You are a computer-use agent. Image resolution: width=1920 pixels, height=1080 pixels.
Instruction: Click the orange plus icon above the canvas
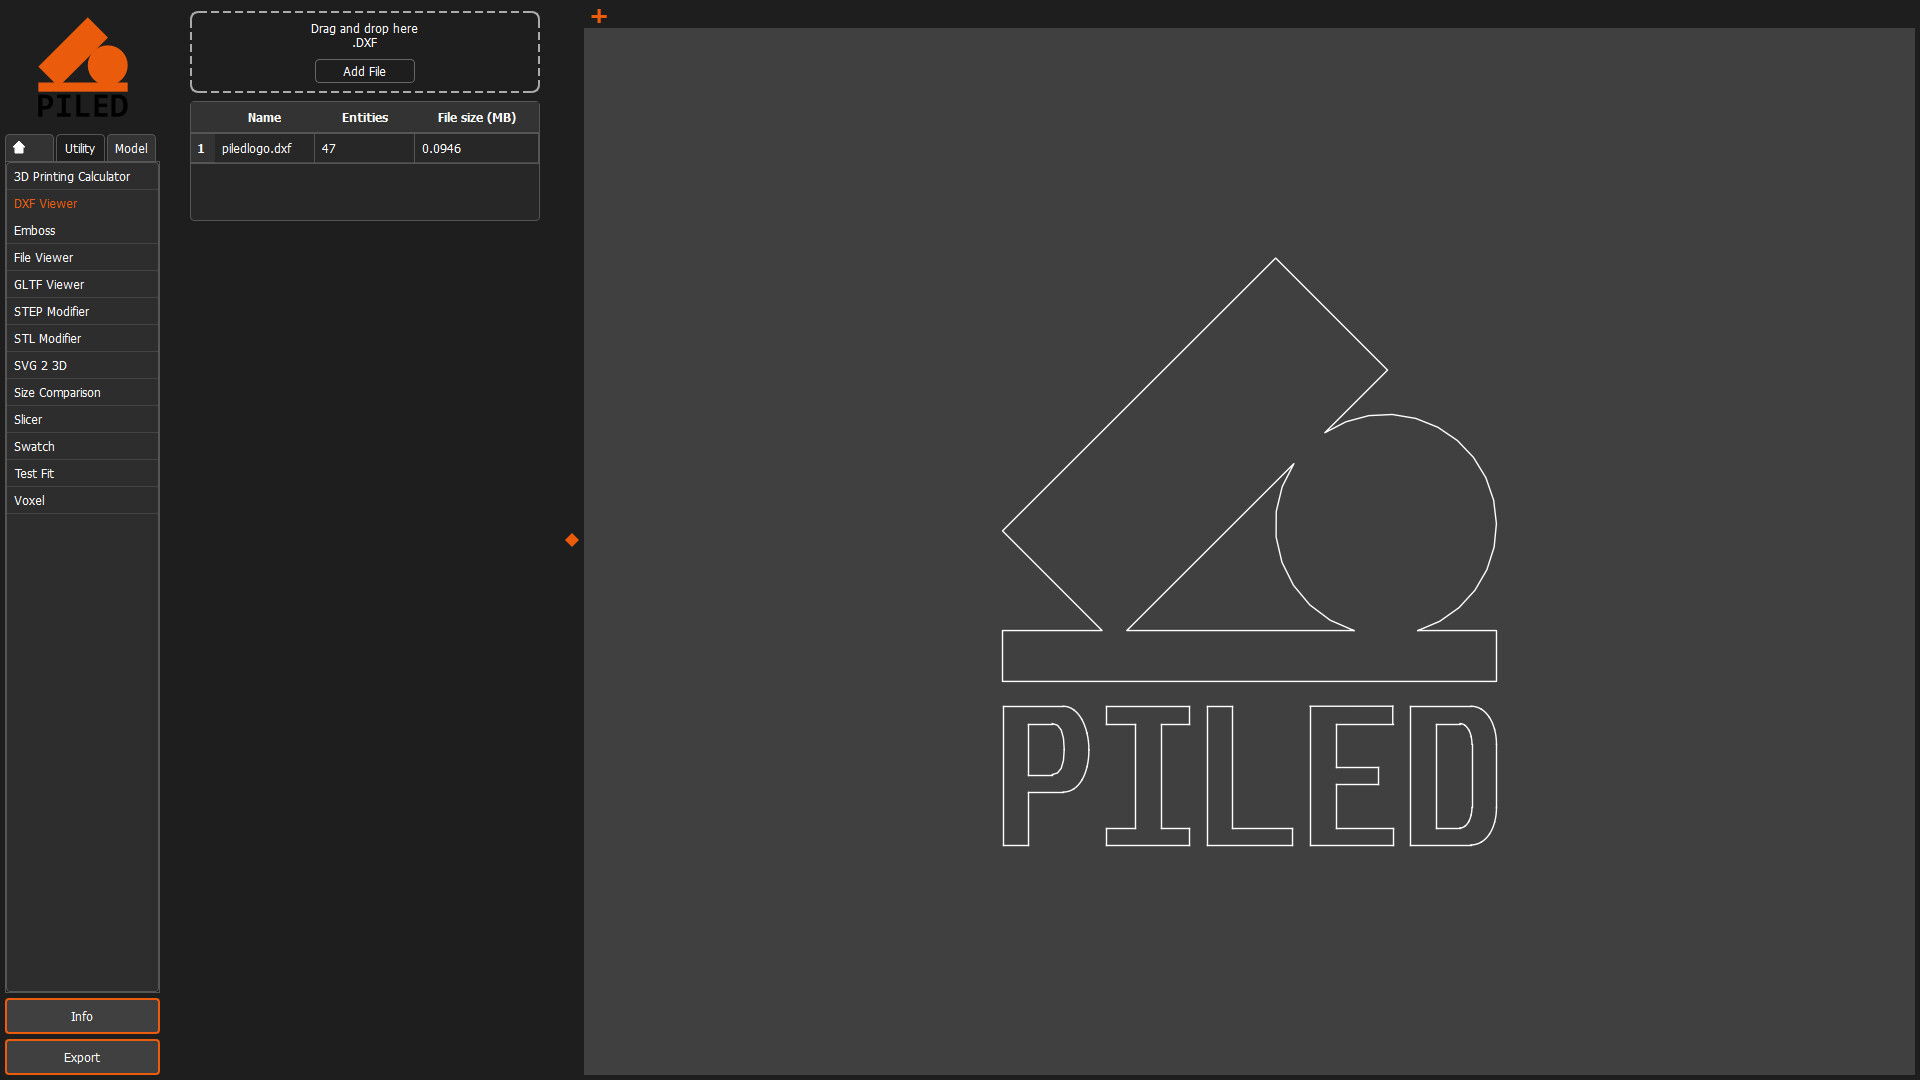(x=599, y=16)
